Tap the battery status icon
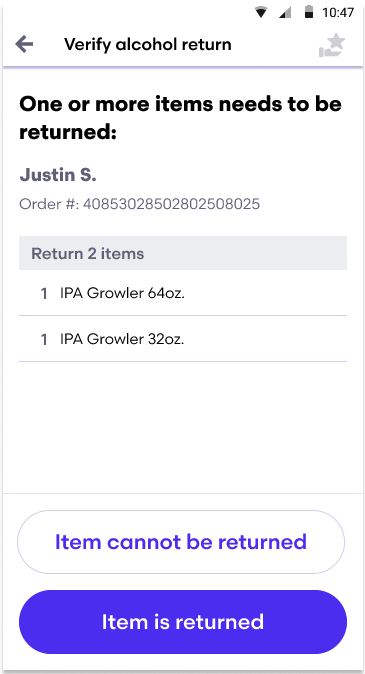Screen dimensions: 365x674 point(309,12)
